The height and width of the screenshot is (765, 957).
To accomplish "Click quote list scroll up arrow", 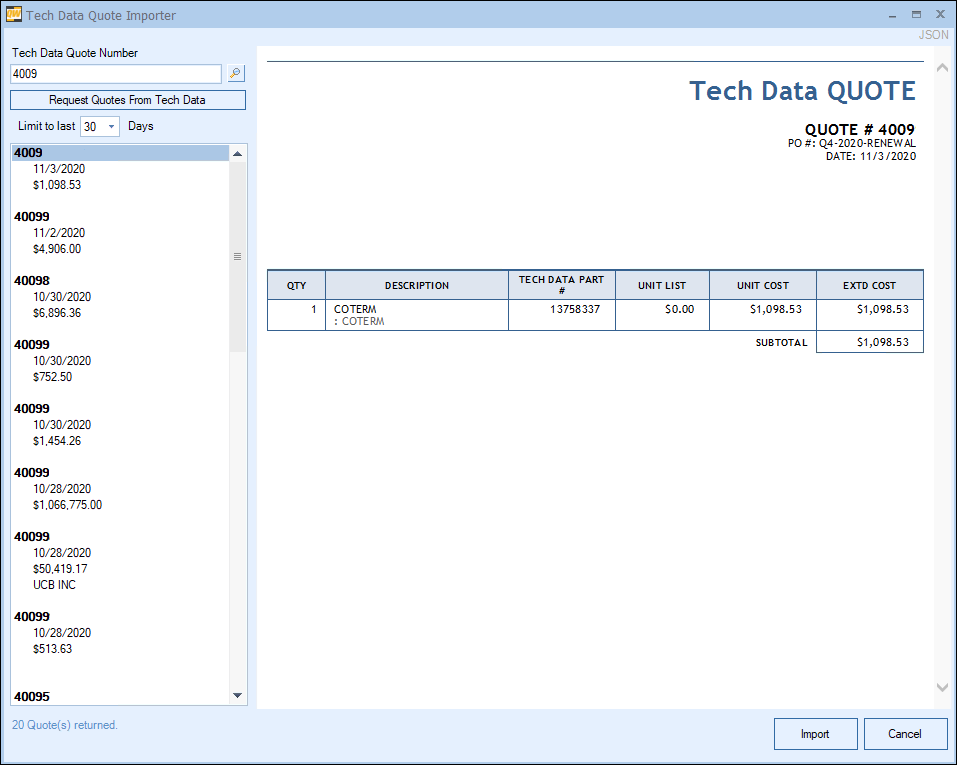I will (x=237, y=153).
